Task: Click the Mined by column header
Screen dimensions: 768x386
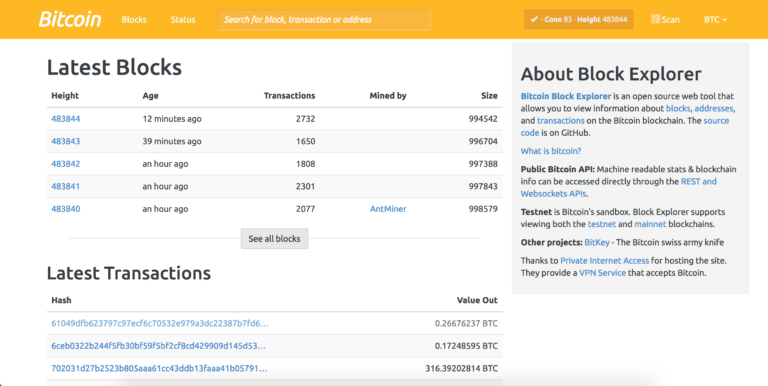Action: click(388, 96)
